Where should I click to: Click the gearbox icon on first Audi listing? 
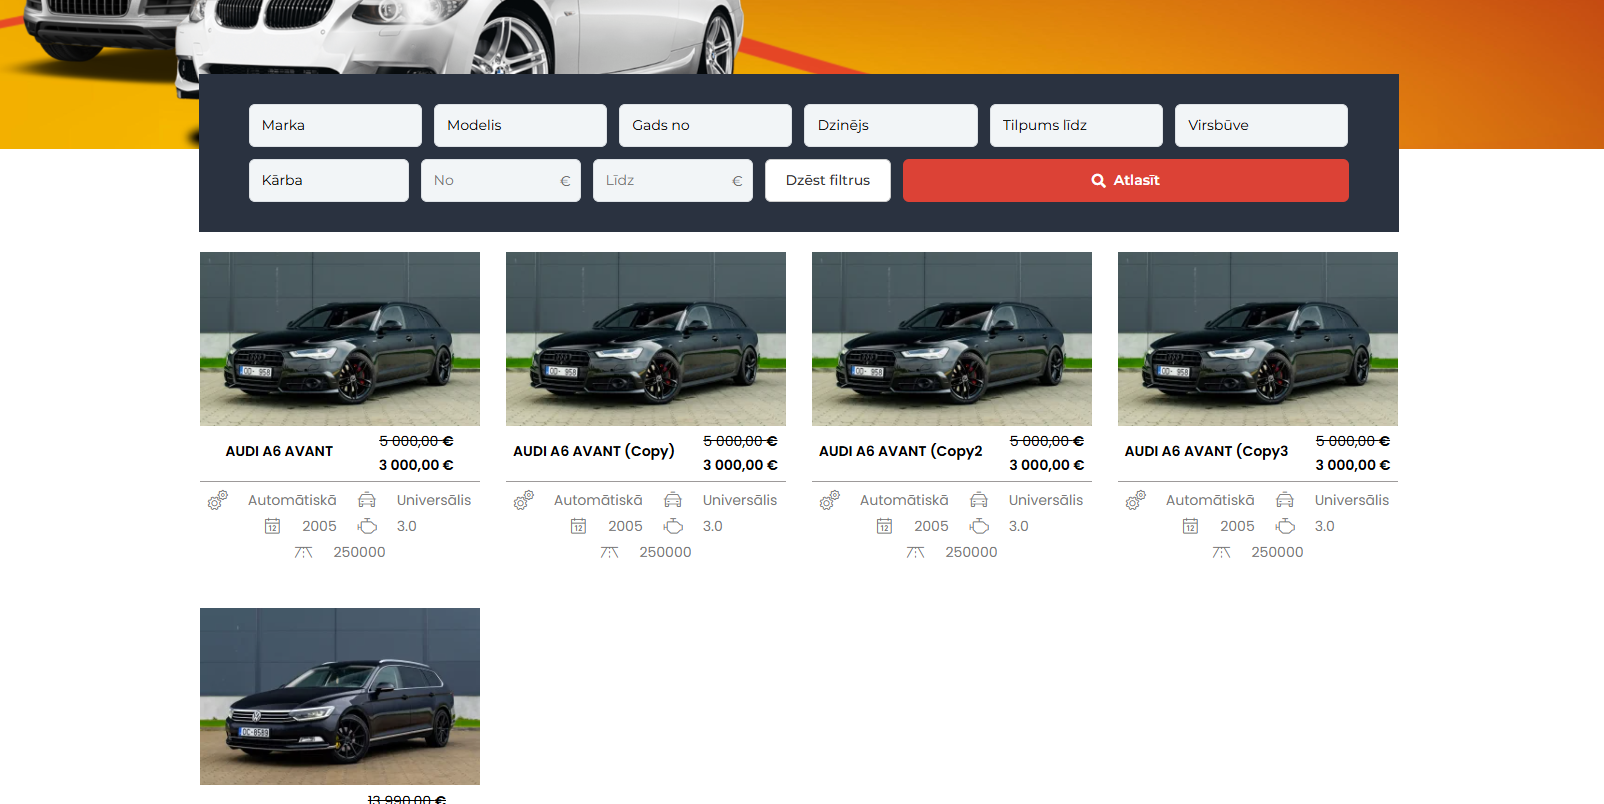(x=217, y=500)
